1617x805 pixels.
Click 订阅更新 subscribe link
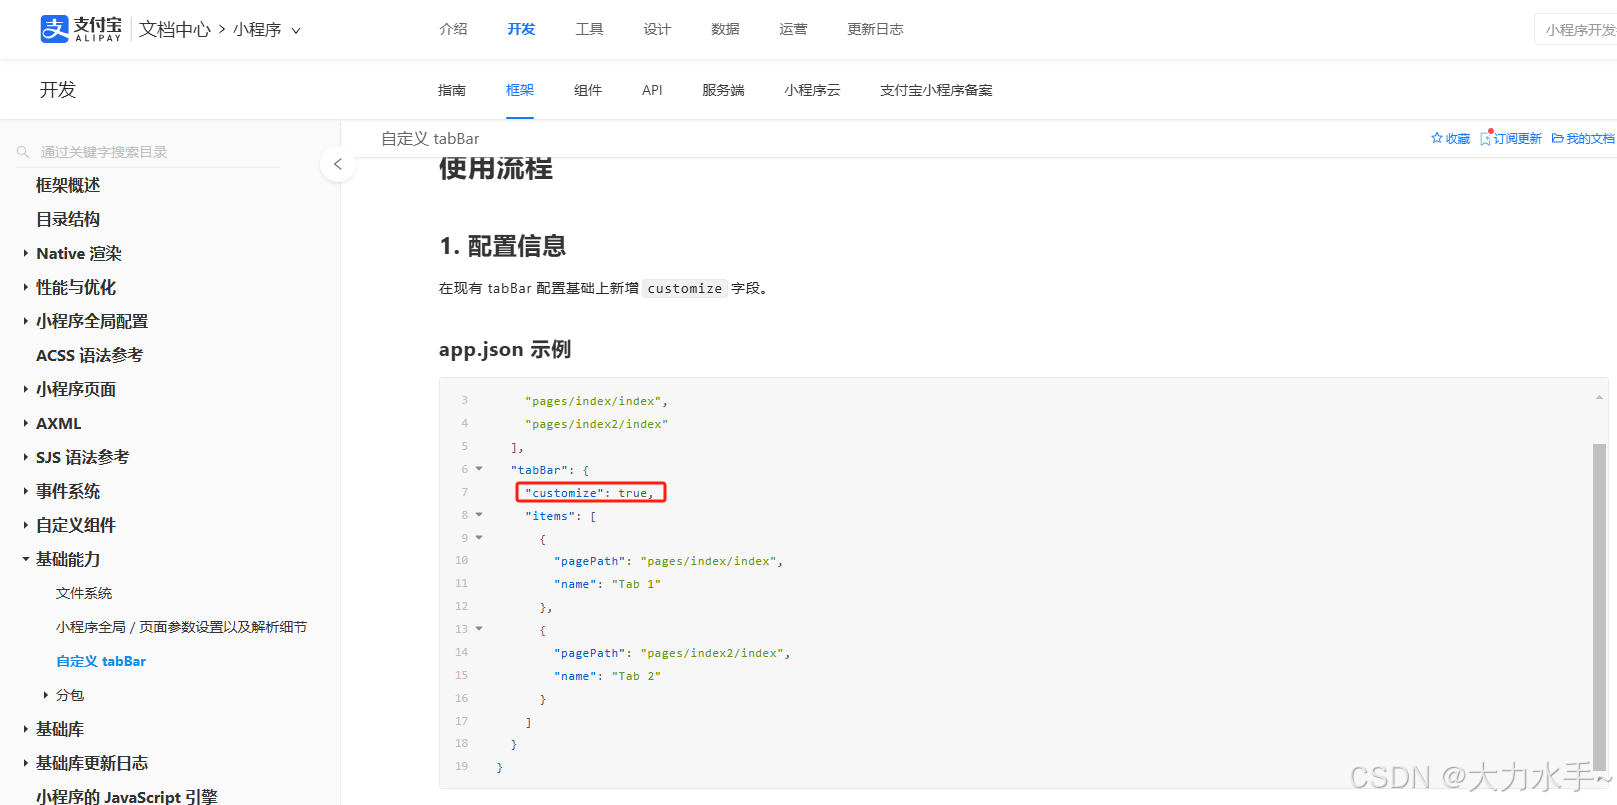[x=1511, y=139]
